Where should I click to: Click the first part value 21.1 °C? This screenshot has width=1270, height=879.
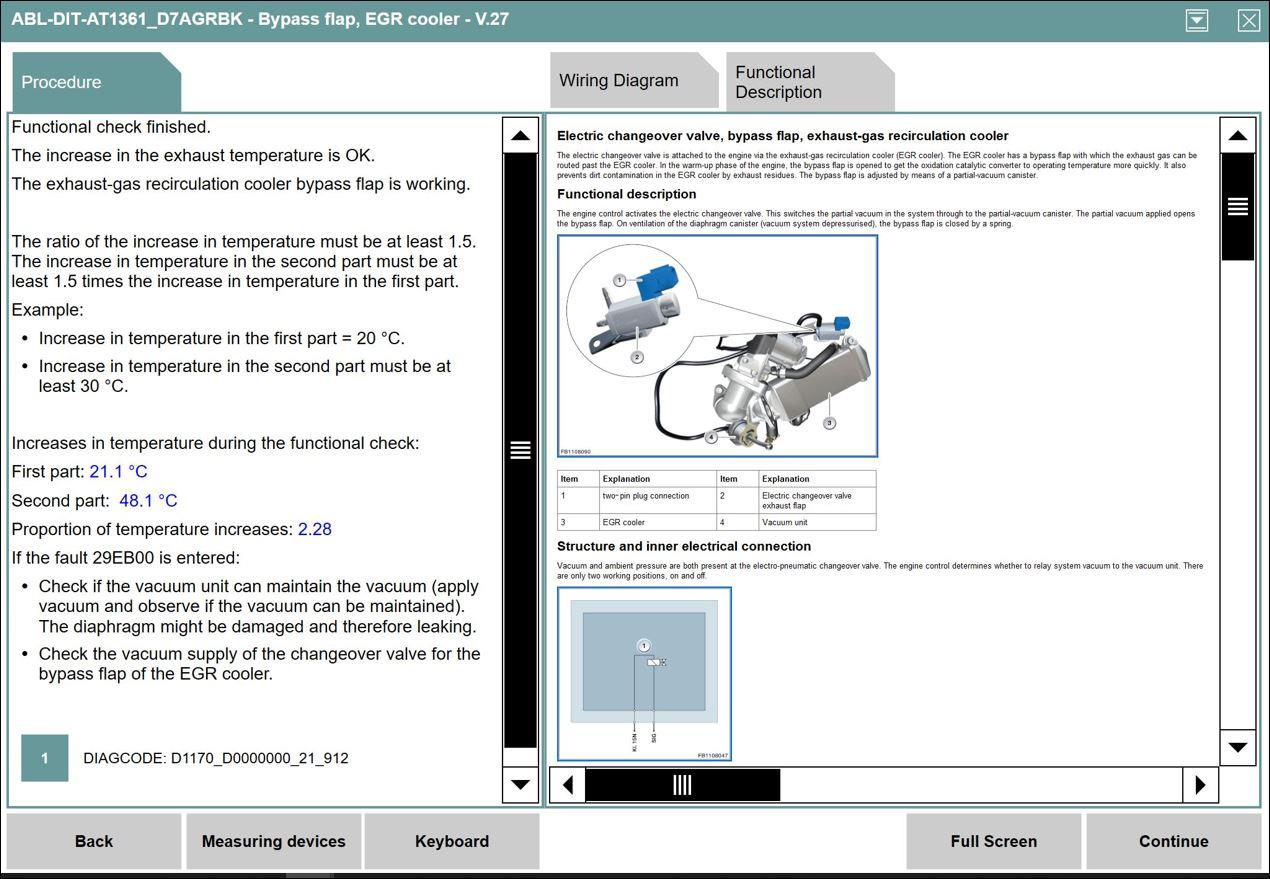(x=118, y=472)
